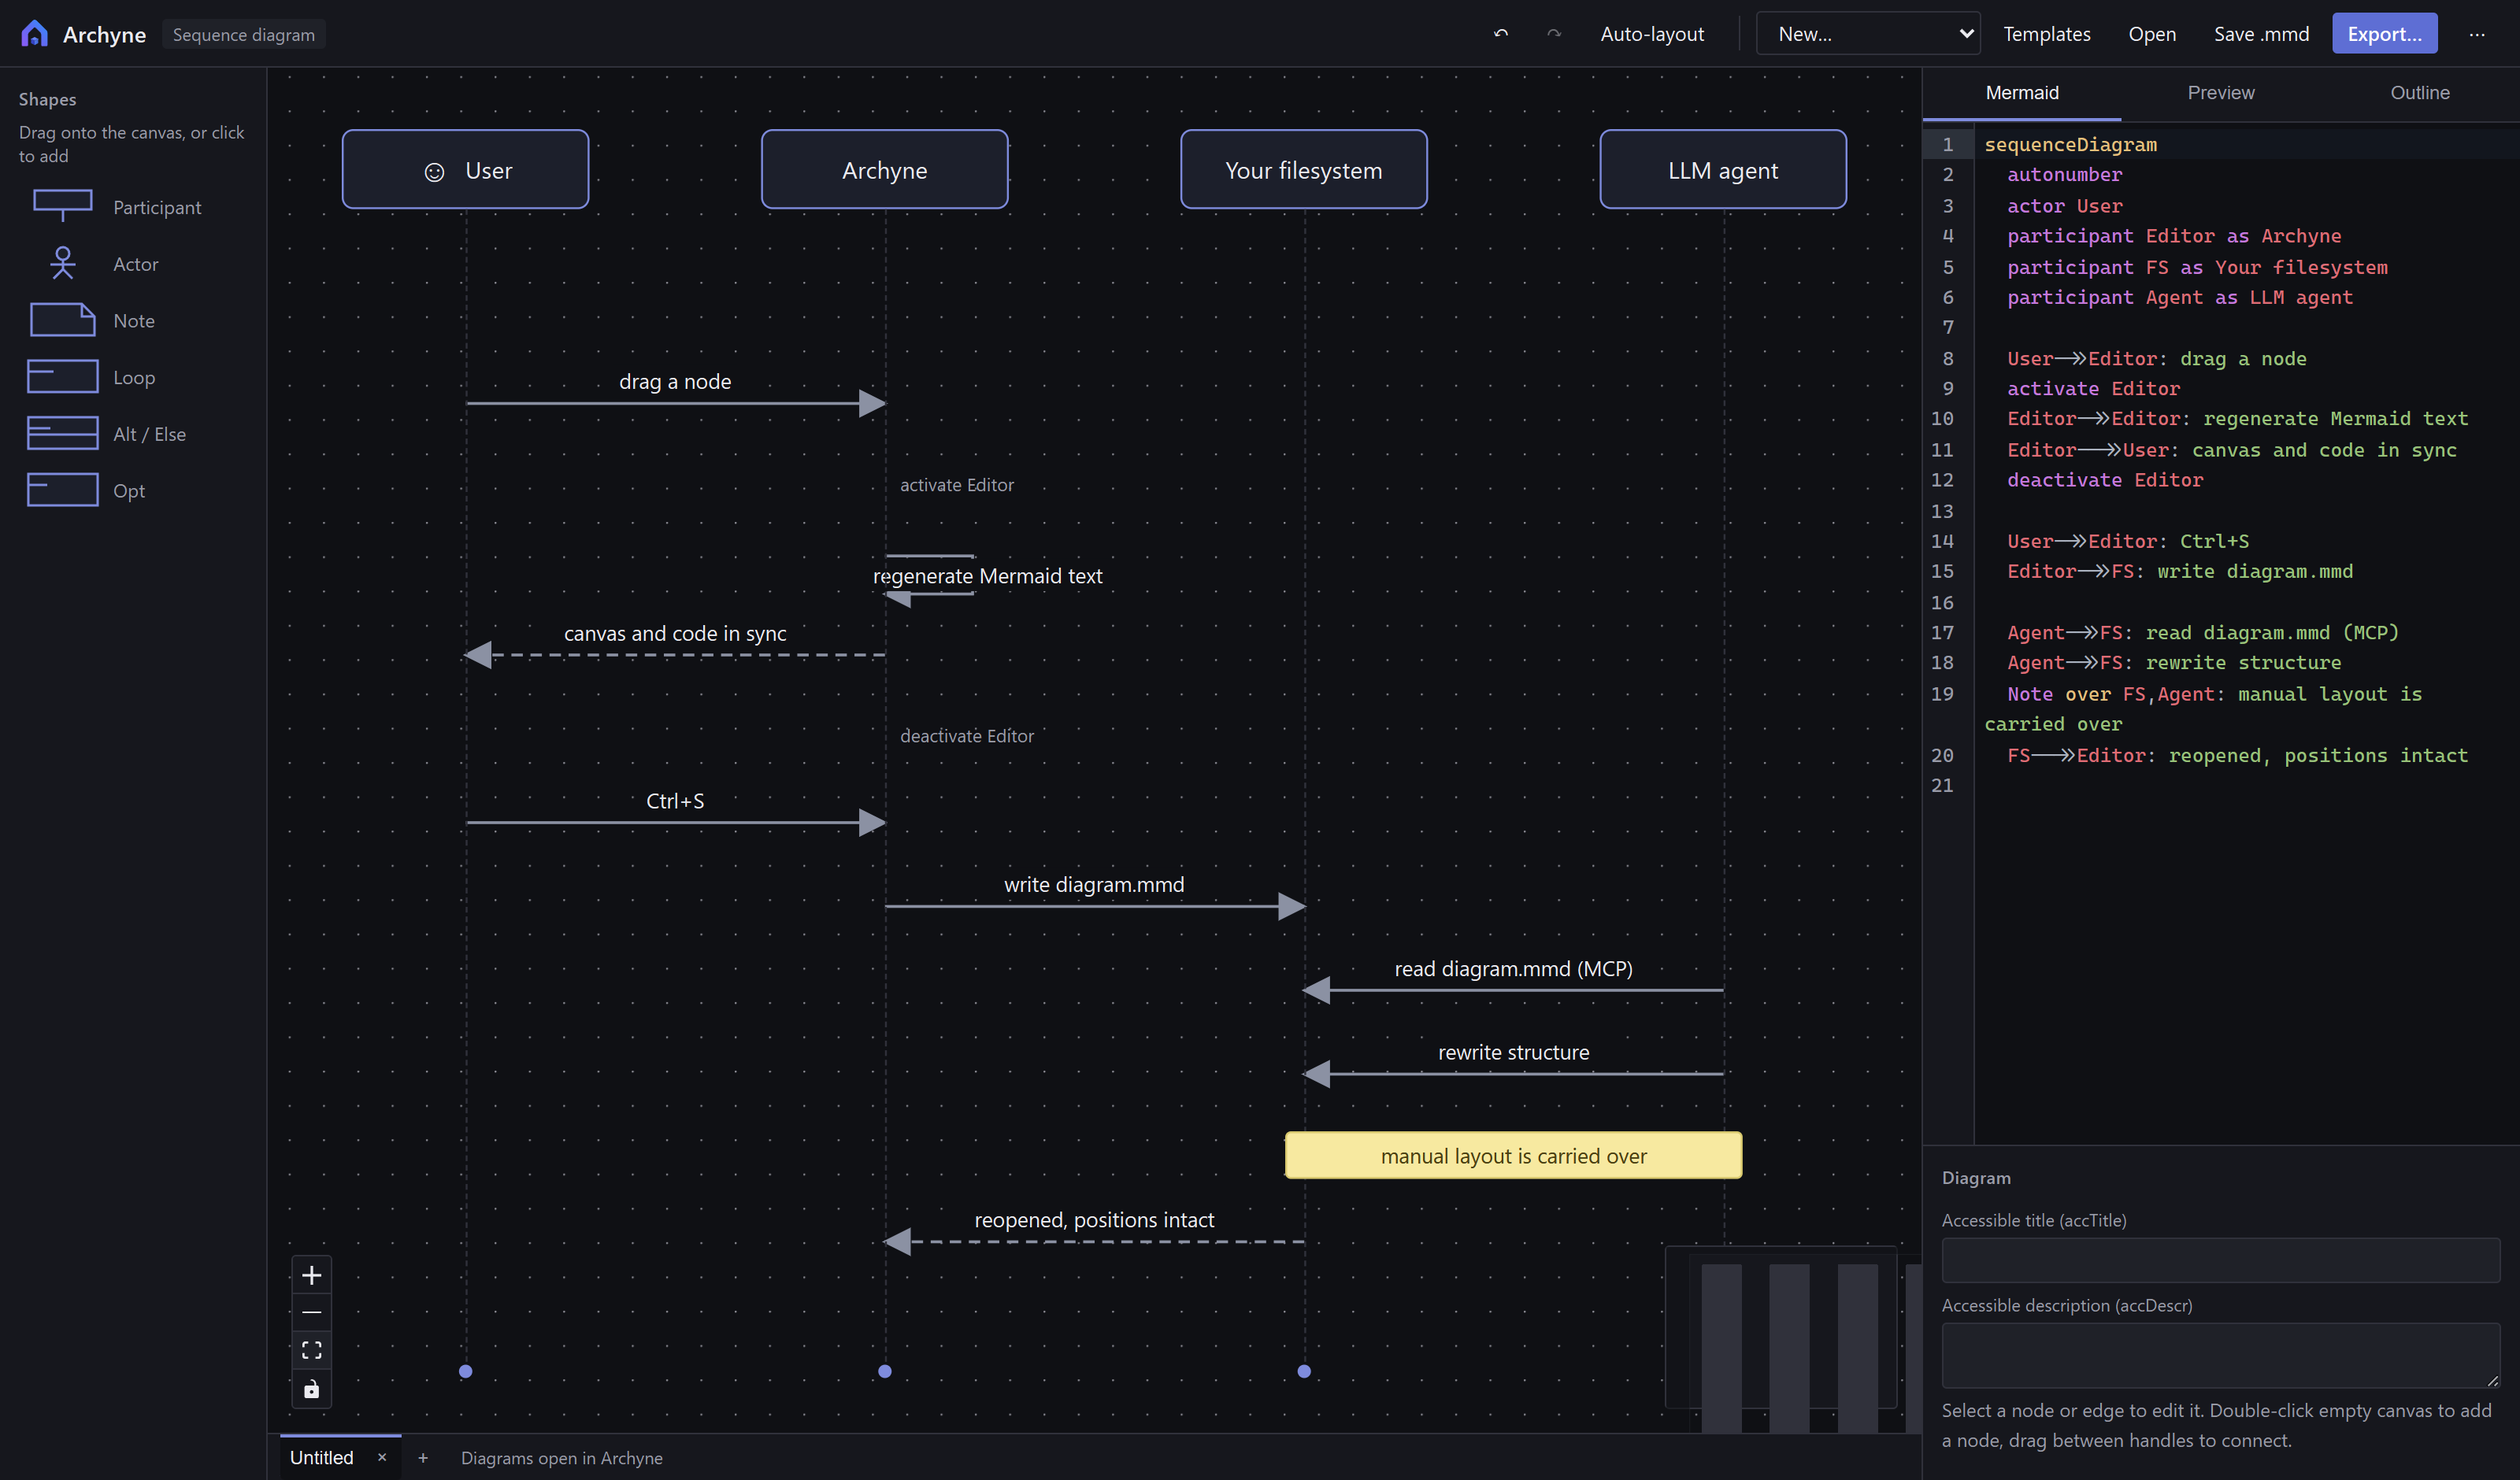Image resolution: width=2520 pixels, height=1480 pixels.
Task: Add a Loop block from palette
Action: click(133, 378)
